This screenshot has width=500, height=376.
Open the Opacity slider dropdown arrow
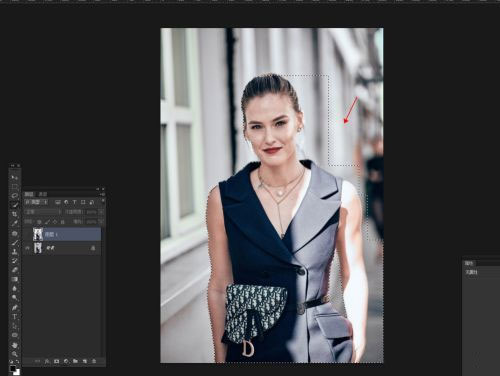[101, 212]
